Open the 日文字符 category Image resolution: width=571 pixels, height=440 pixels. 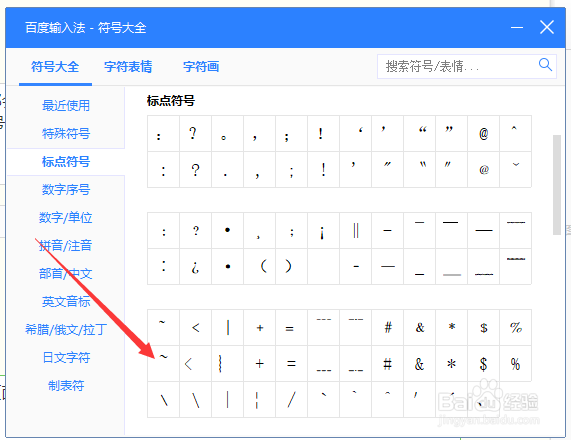66,358
